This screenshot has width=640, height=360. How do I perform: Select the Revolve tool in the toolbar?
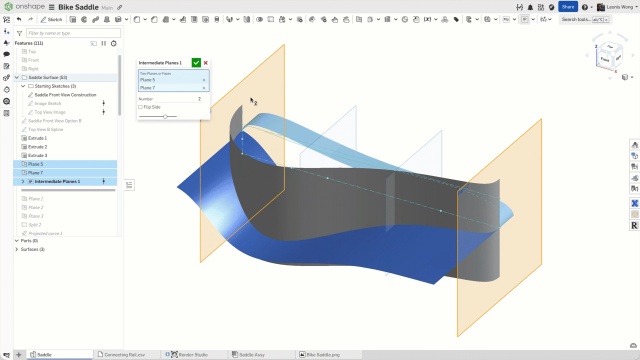click(84, 19)
